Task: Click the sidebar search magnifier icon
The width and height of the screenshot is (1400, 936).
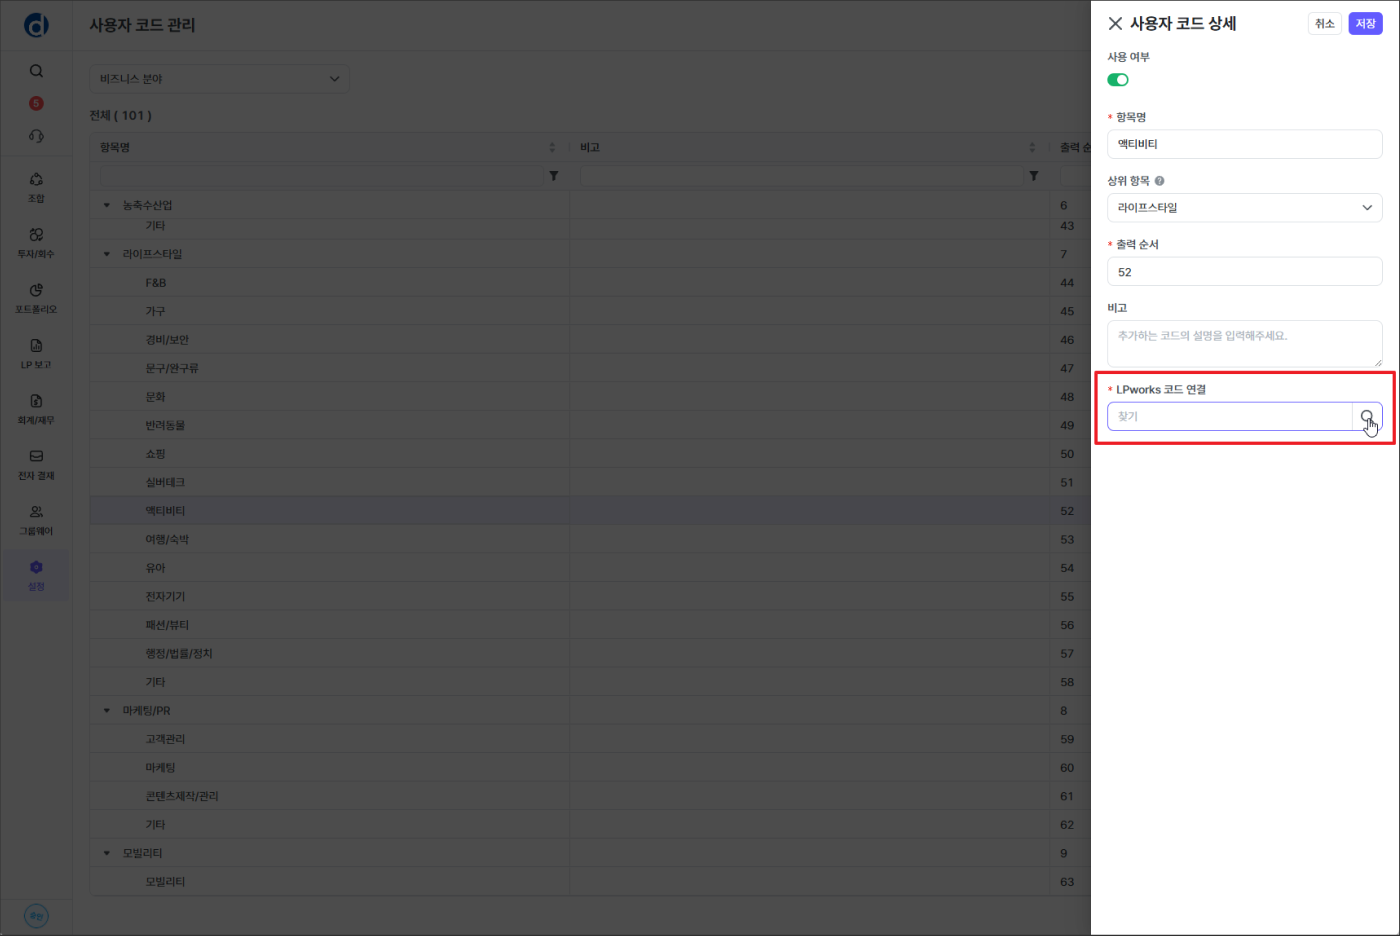Action: point(36,71)
